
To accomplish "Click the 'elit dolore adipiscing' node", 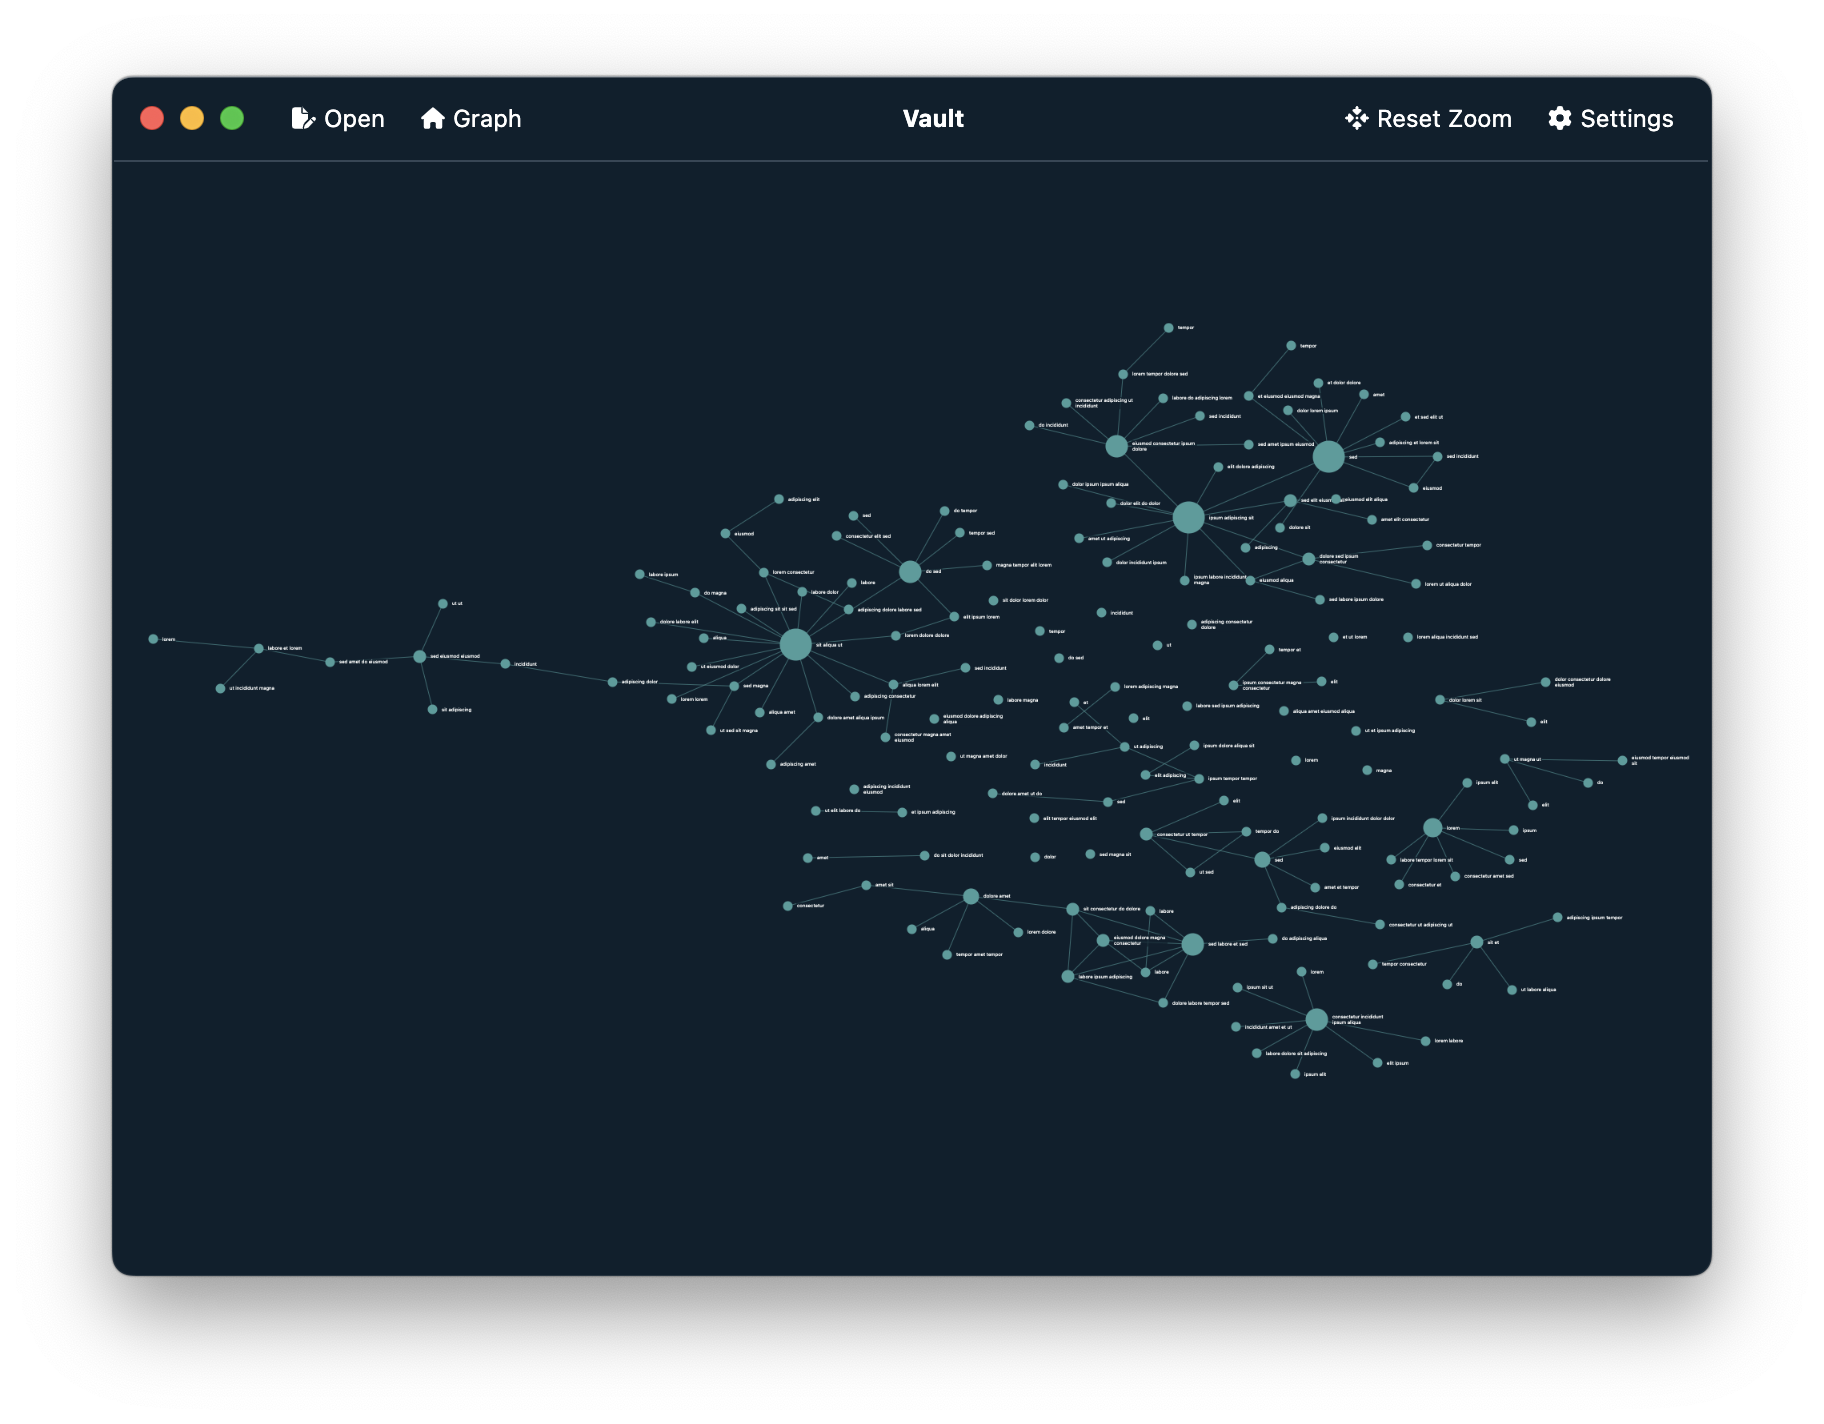I will (1218, 467).
